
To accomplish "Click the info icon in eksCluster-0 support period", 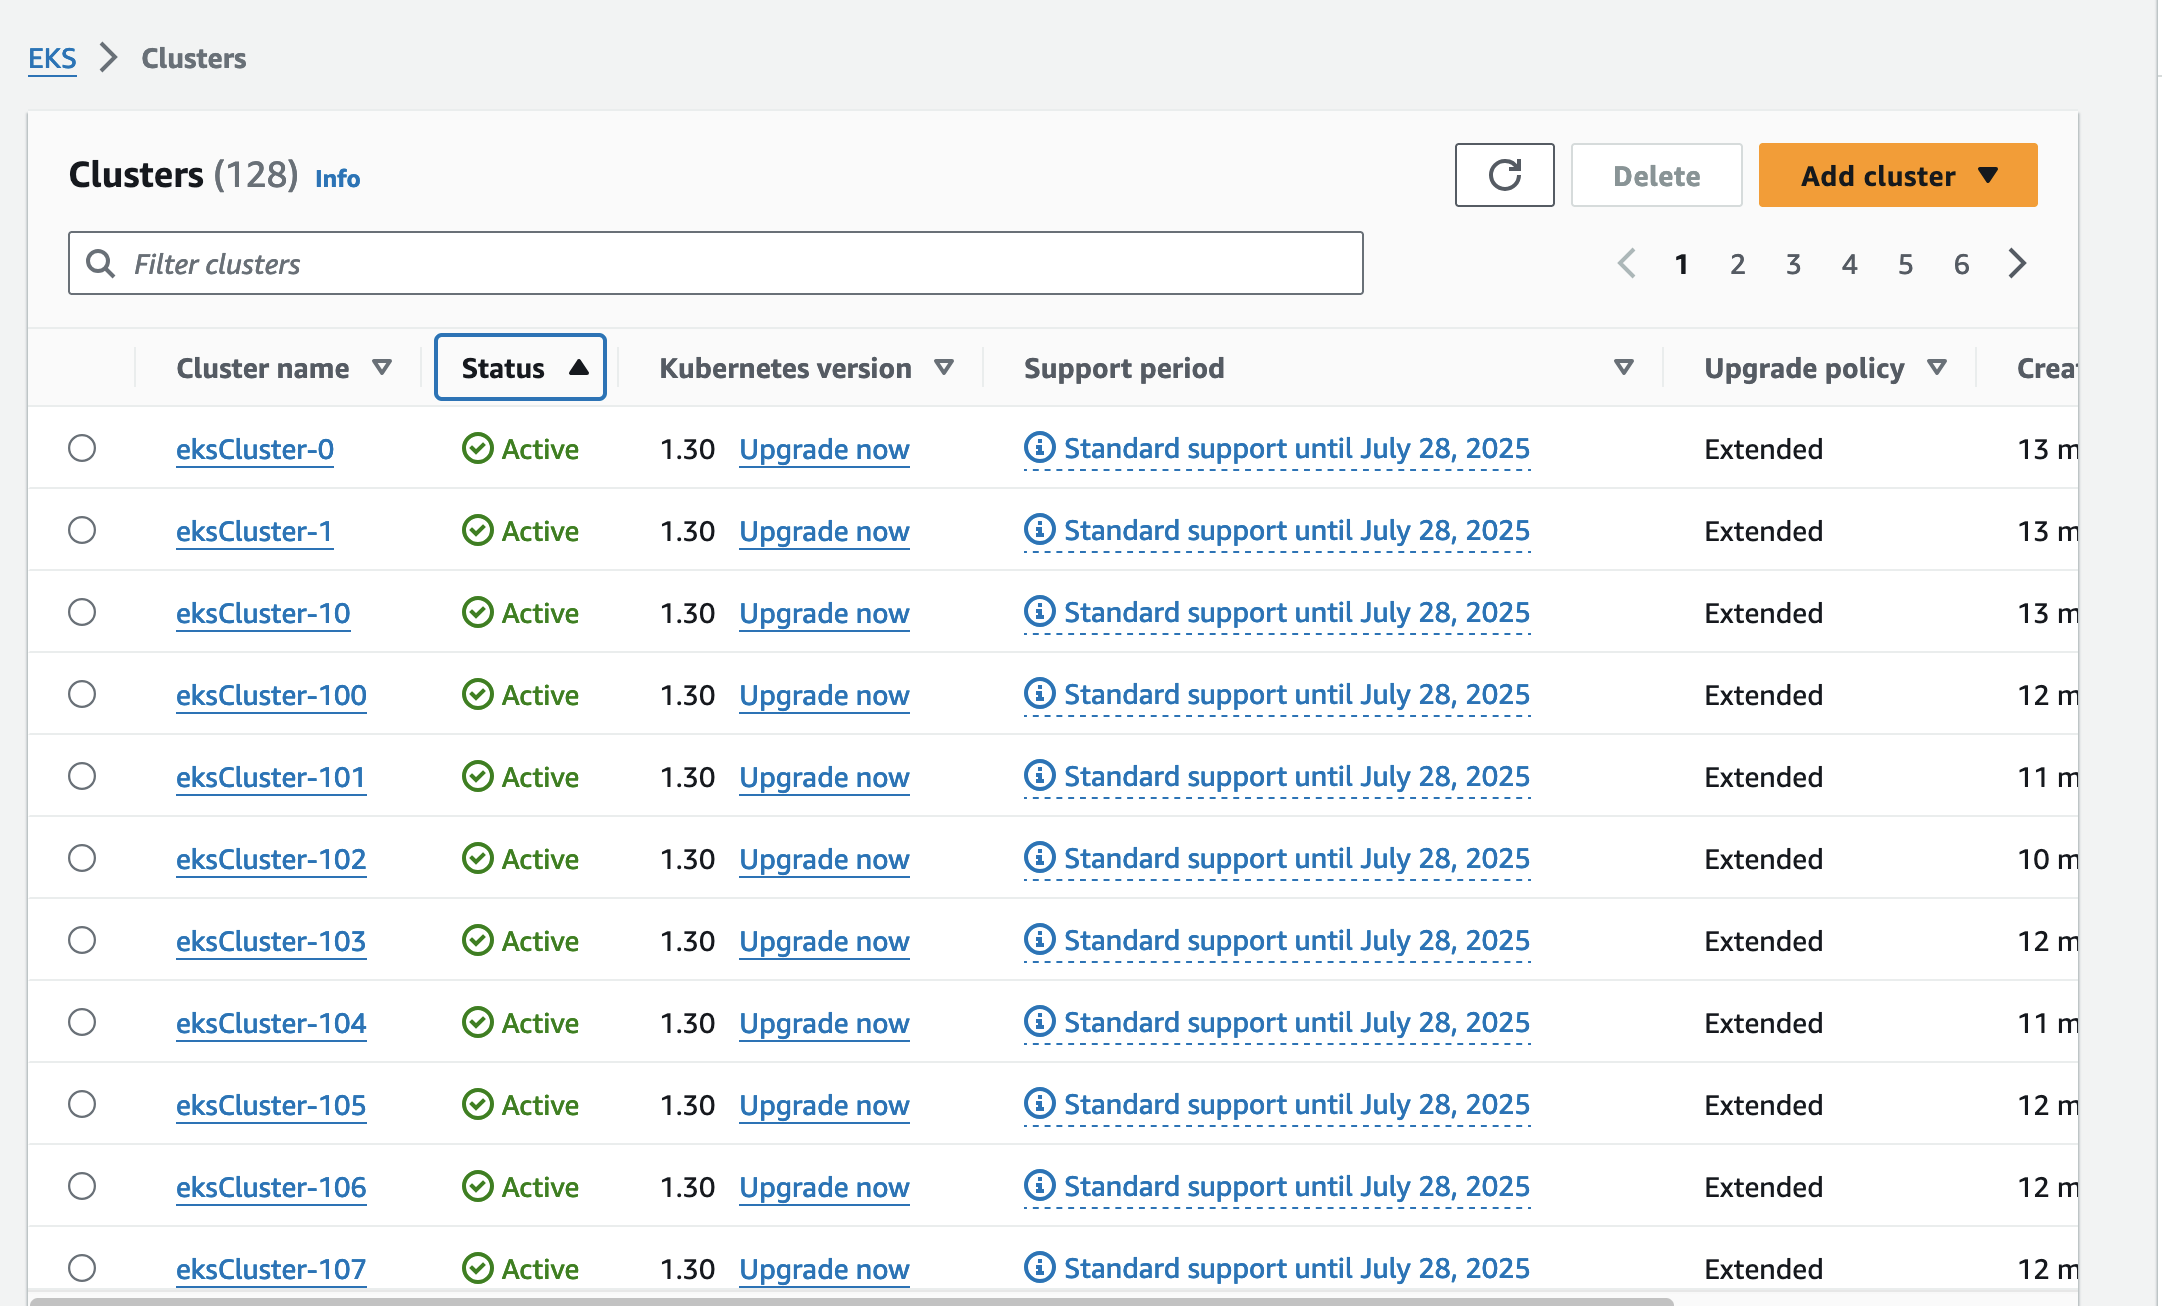I will (1039, 447).
